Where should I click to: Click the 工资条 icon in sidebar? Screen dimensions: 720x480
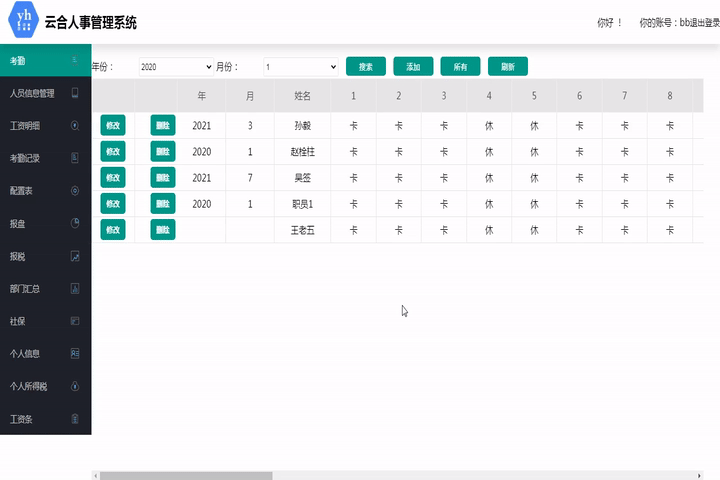[x=75, y=419]
